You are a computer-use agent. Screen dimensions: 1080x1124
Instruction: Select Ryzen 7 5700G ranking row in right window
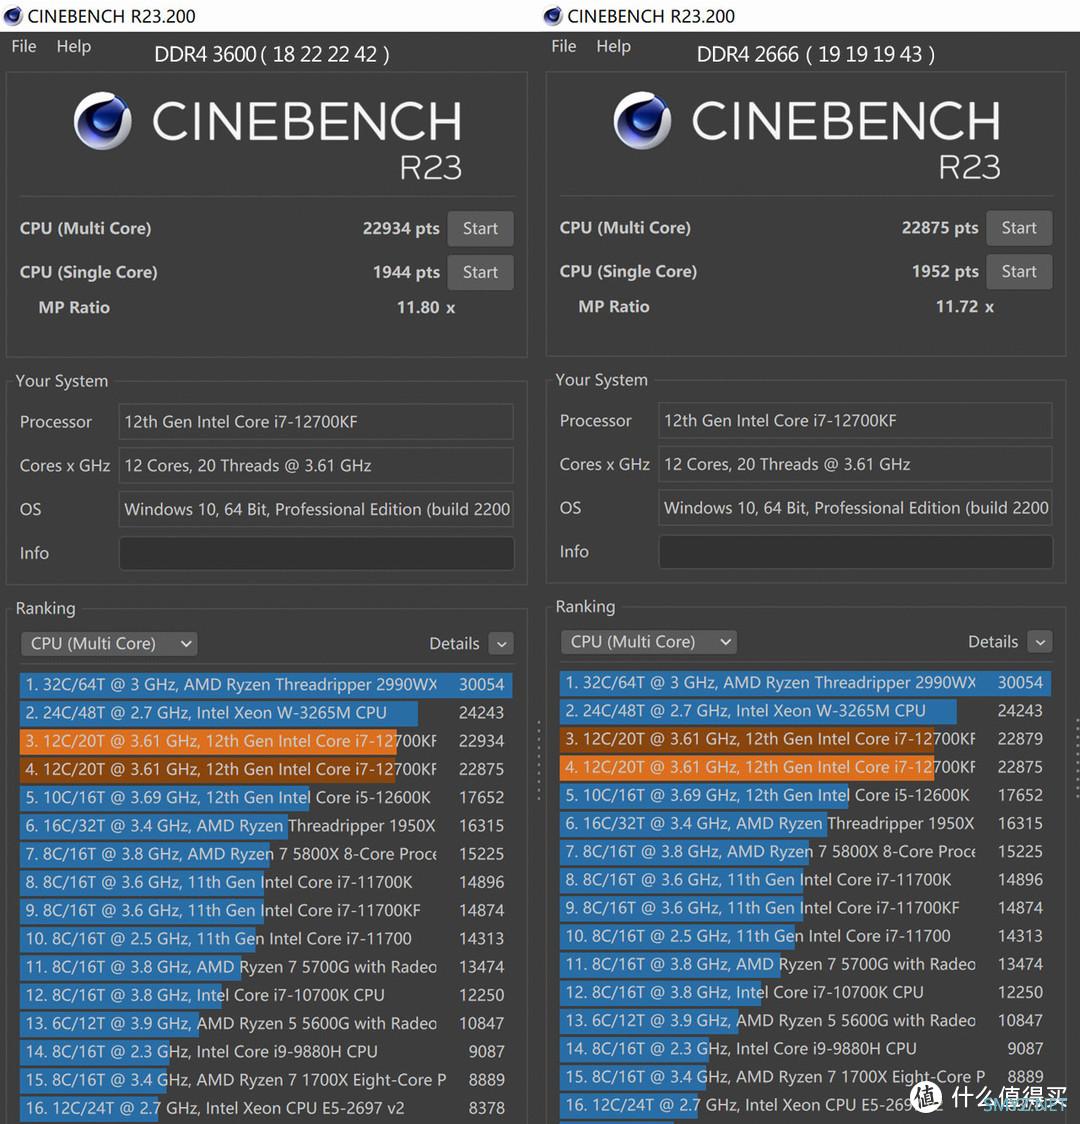click(806, 964)
